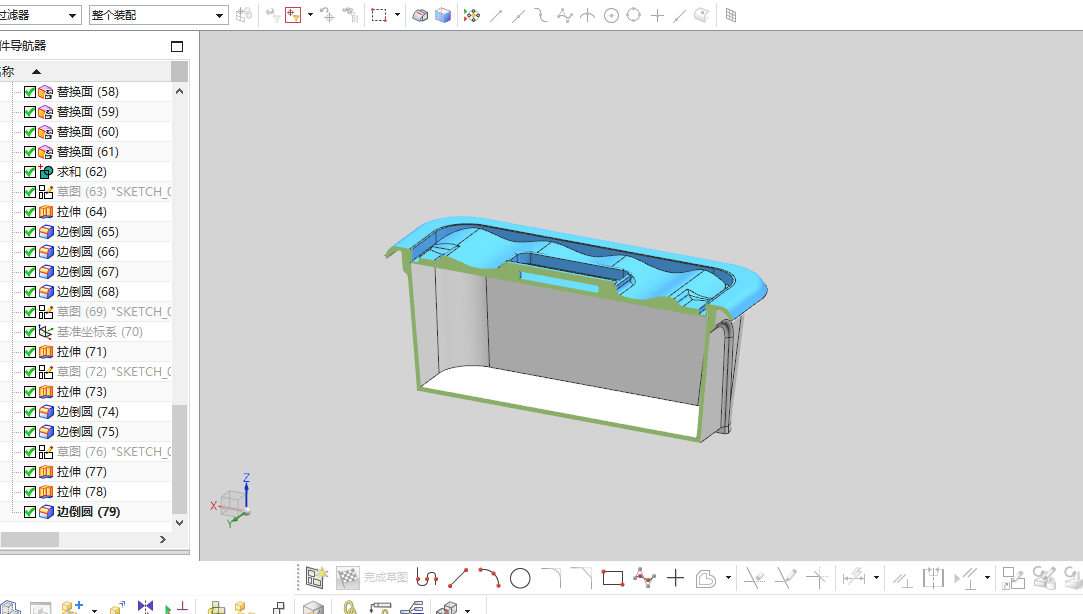Select the 边倒圆 (79) feature

pos(88,512)
